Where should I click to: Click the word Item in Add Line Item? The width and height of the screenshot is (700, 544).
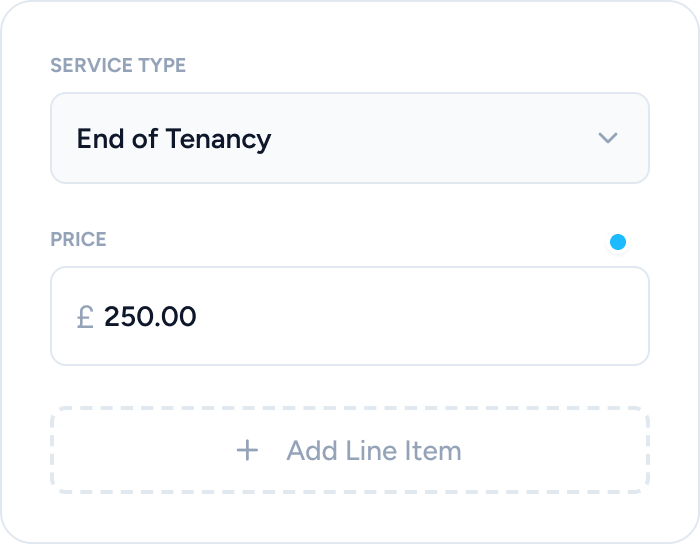tap(432, 450)
